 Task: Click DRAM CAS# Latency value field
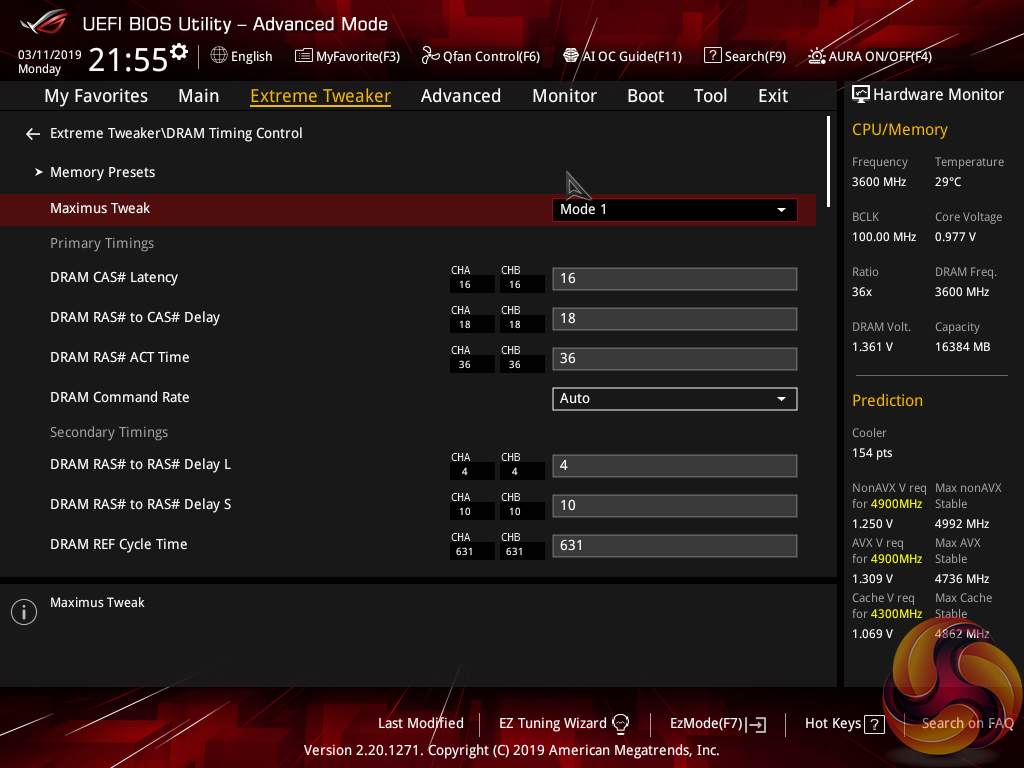pyautogui.click(x=674, y=279)
